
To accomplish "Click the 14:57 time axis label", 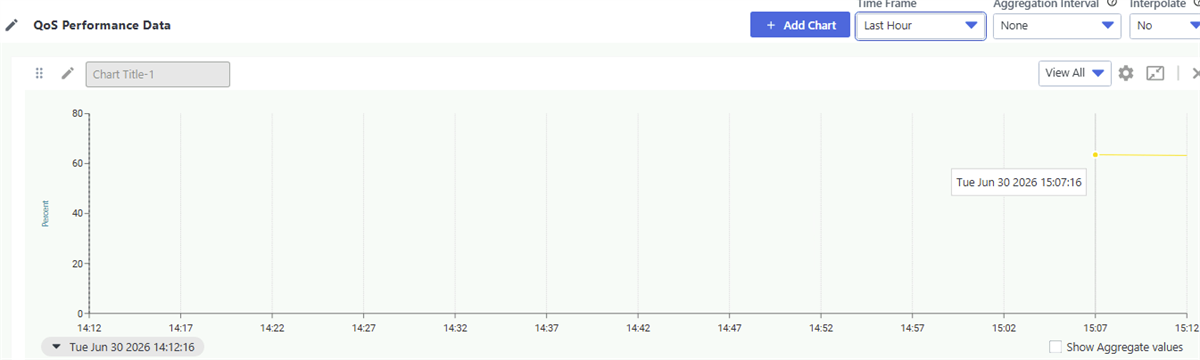I will [912, 327].
